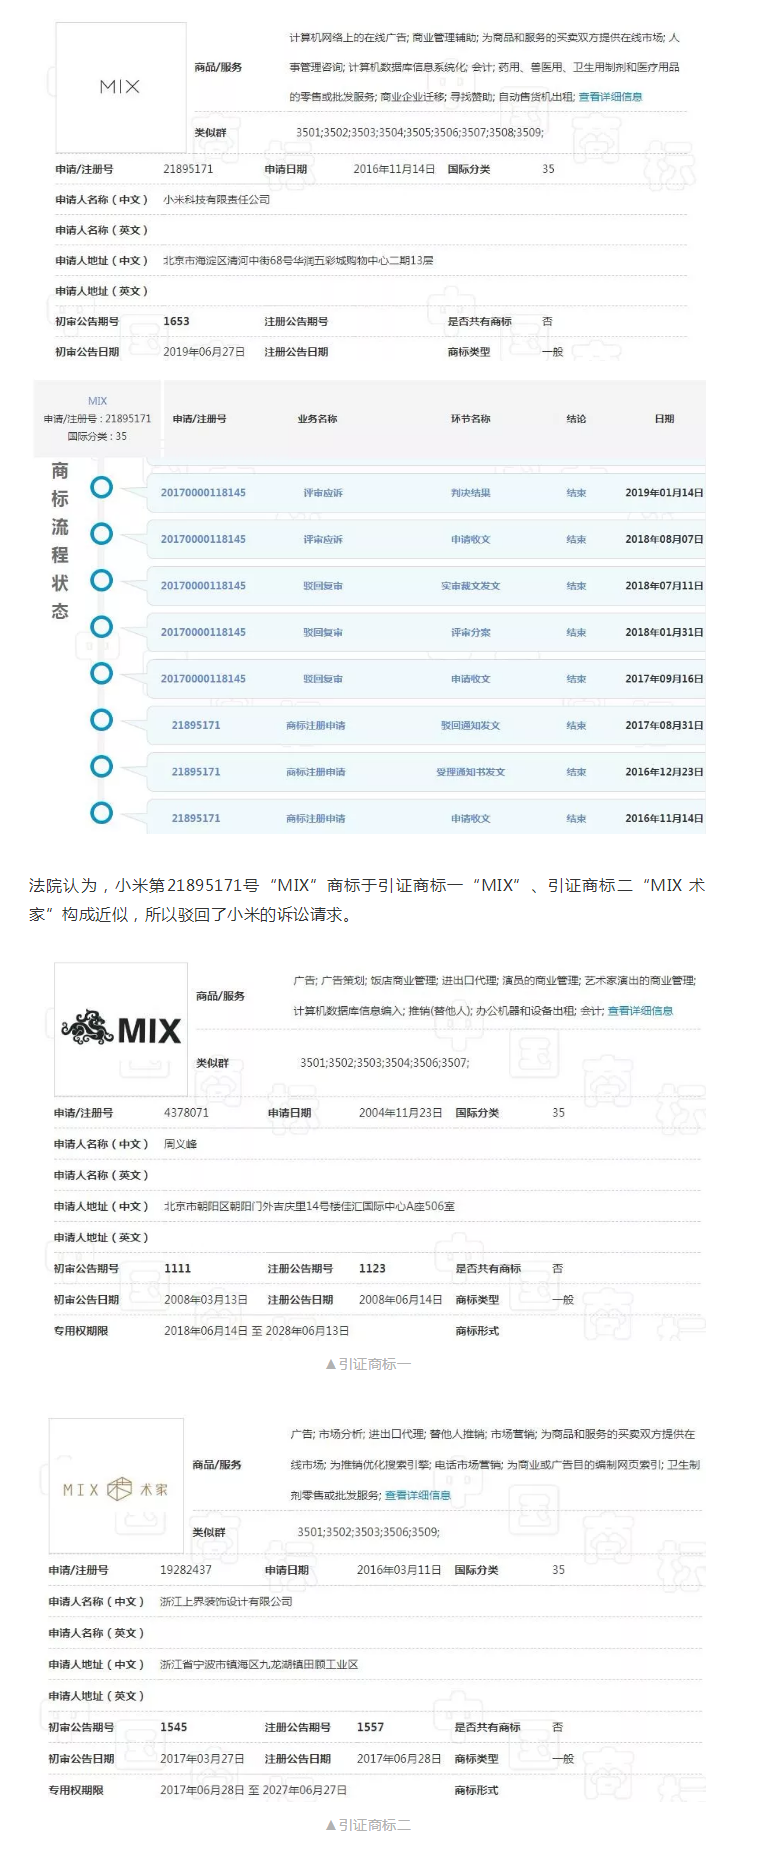Select timeline circle for 2019年01月14日 row
Image resolution: width=757 pixels, height=1866 pixels.
(x=101, y=487)
